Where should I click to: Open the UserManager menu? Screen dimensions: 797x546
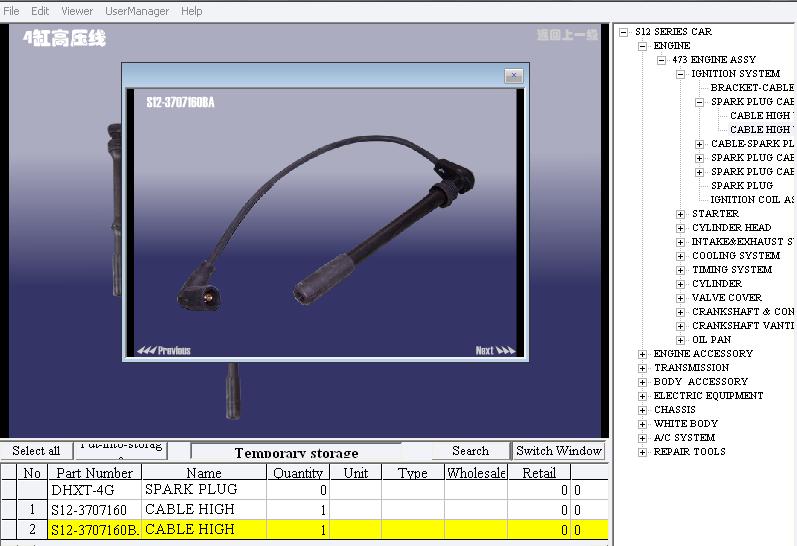click(137, 11)
